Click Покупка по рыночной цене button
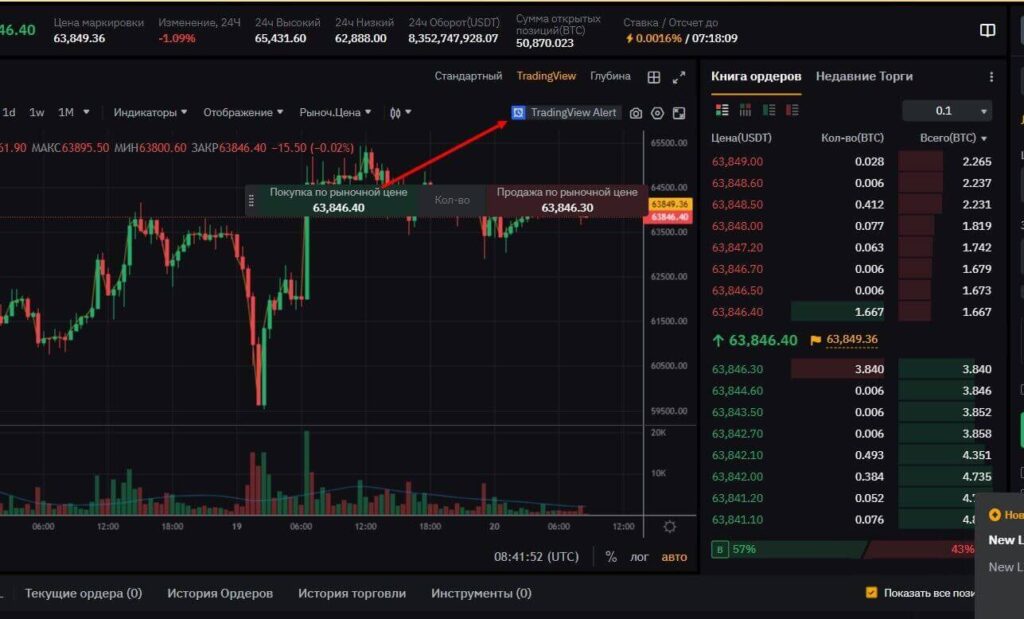The width and height of the screenshot is (1024, 619). point(338,200)
